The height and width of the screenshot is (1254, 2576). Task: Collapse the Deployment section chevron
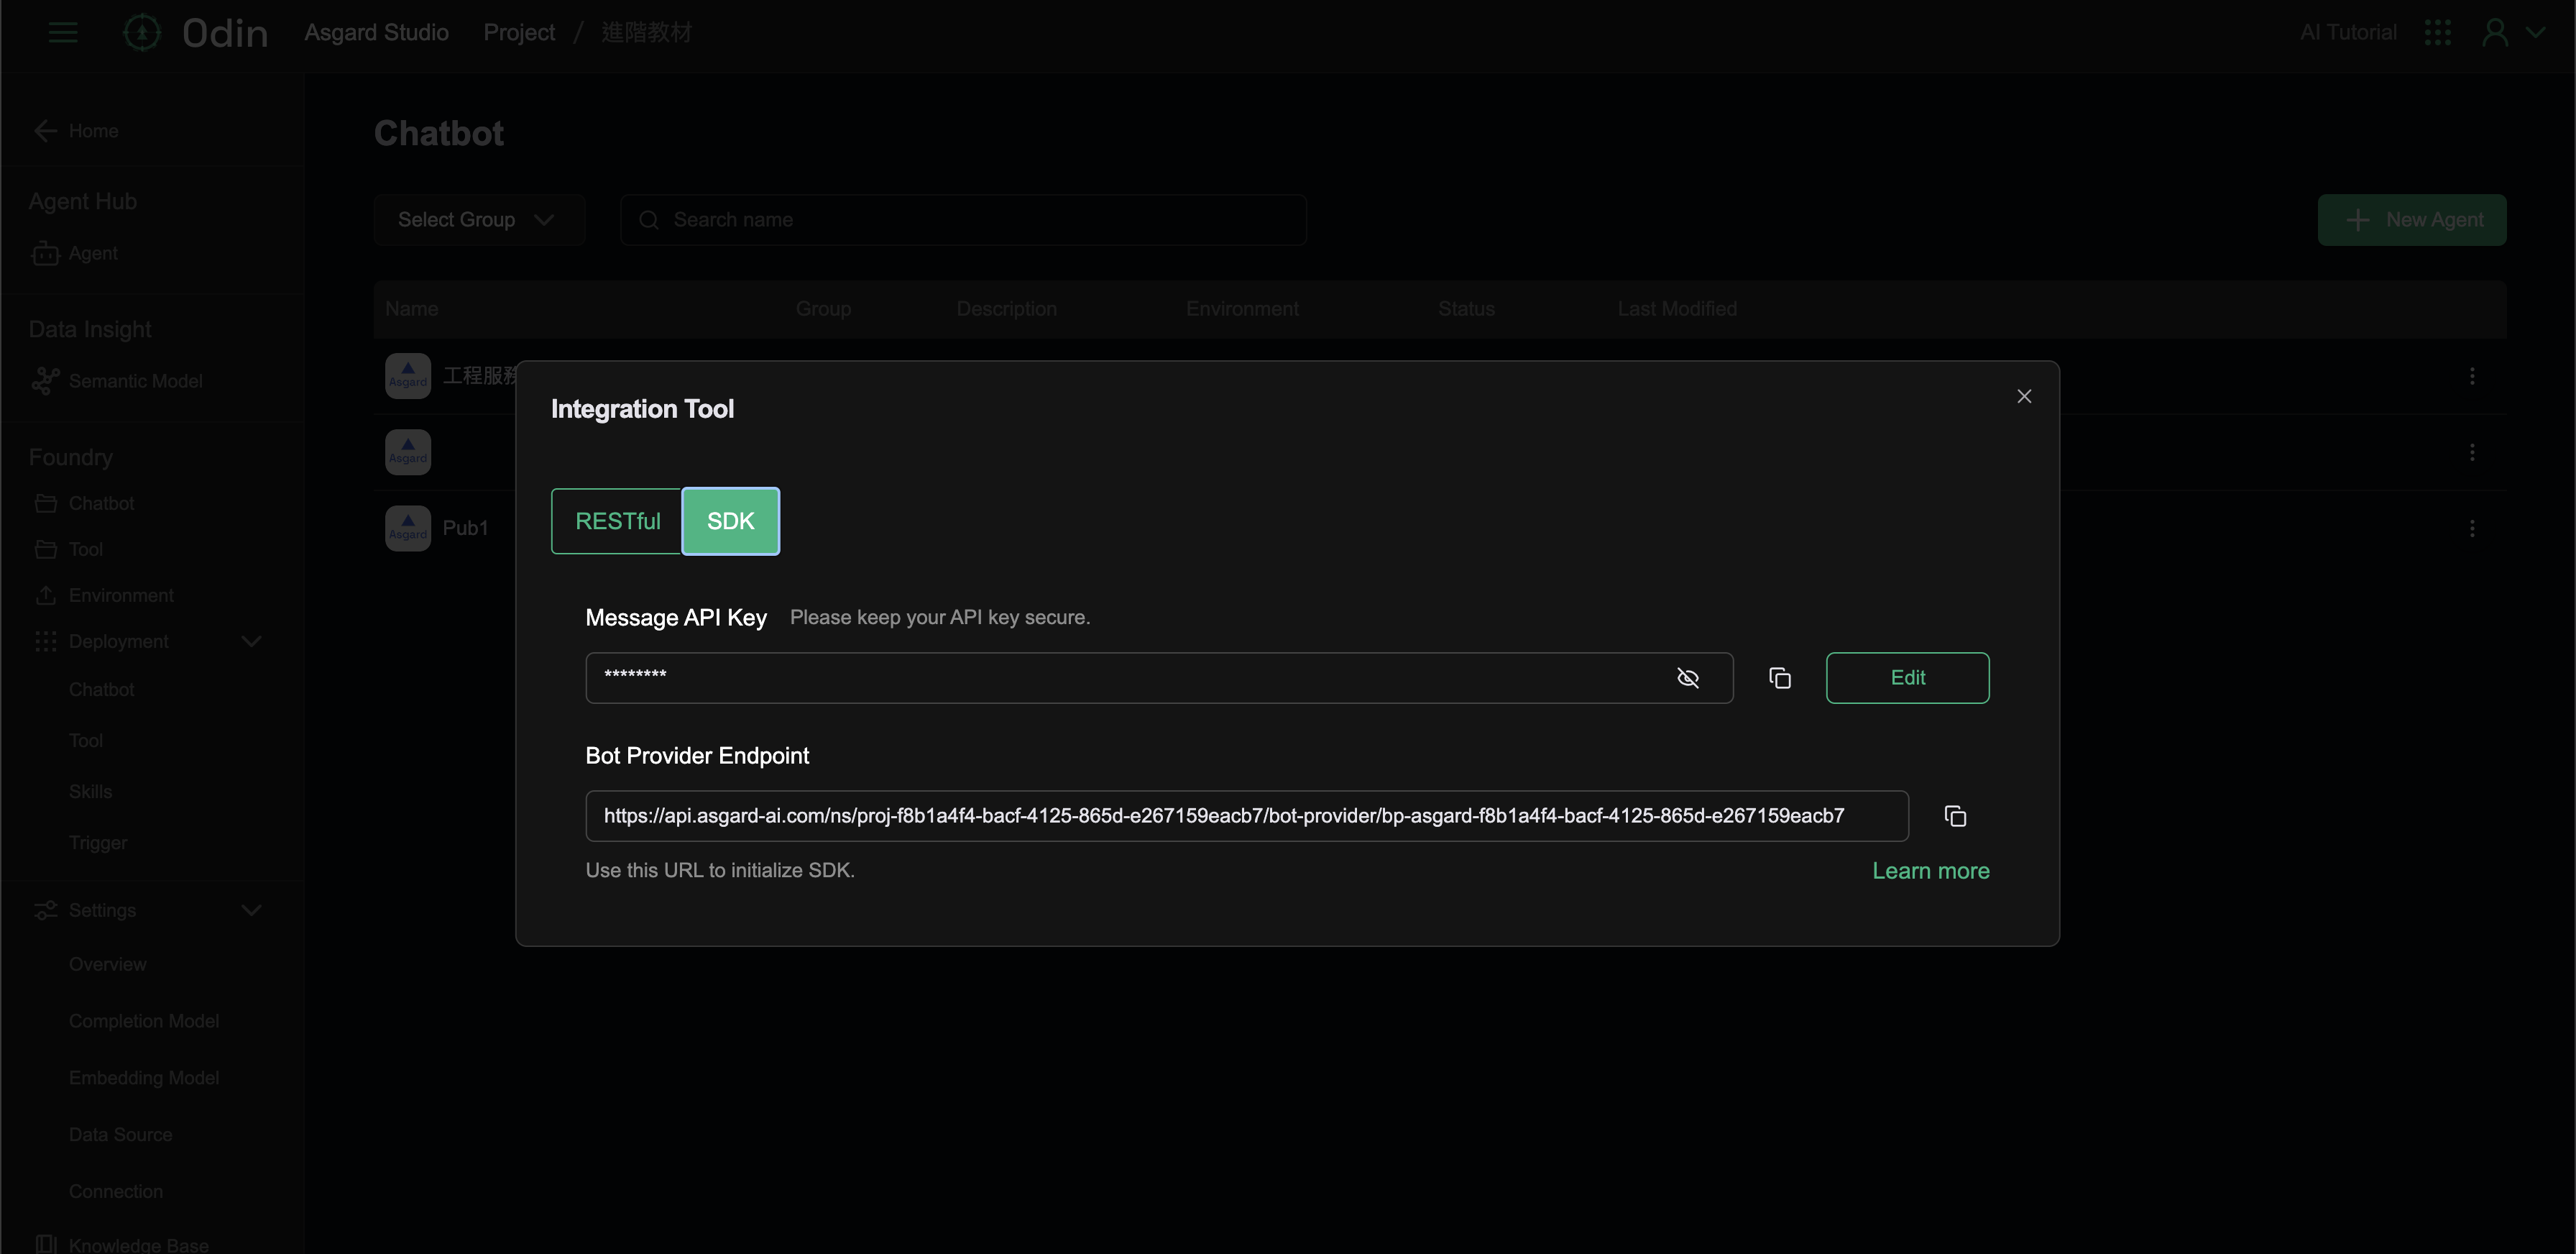[251, 641]
